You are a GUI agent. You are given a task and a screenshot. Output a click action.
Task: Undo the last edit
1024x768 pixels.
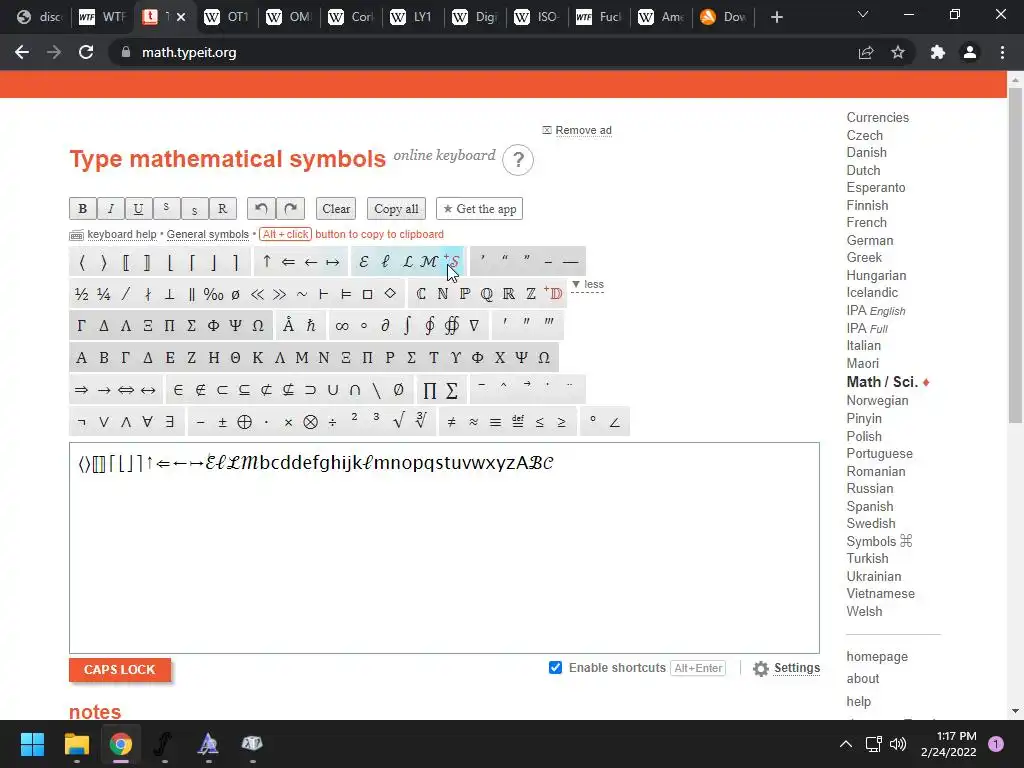261,209
